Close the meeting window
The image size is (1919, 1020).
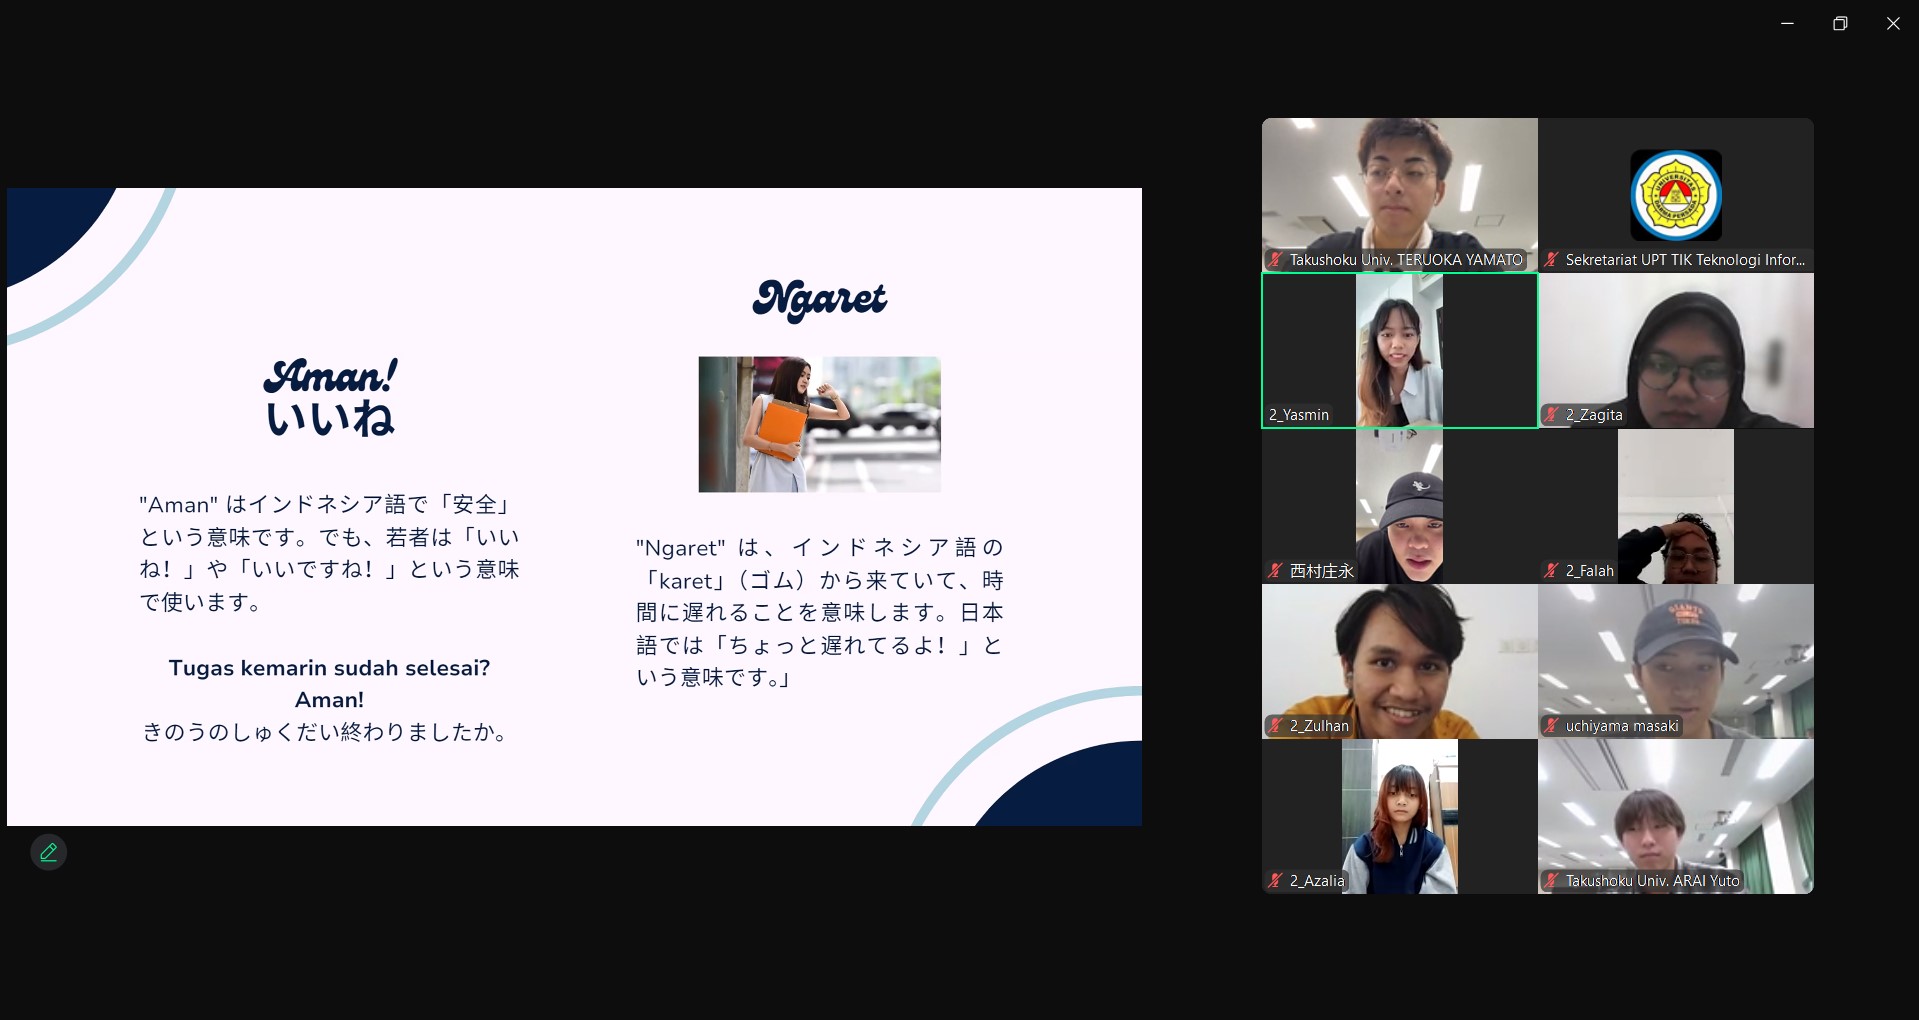[x=1893, y=23]
